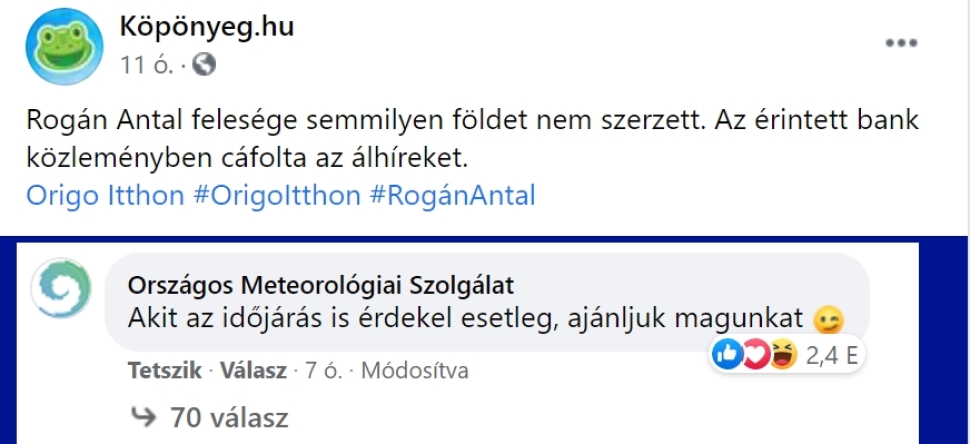Expand the 70 válasz replies thread
The width and height of the screenshot is (970, 444).
(229, 416)
